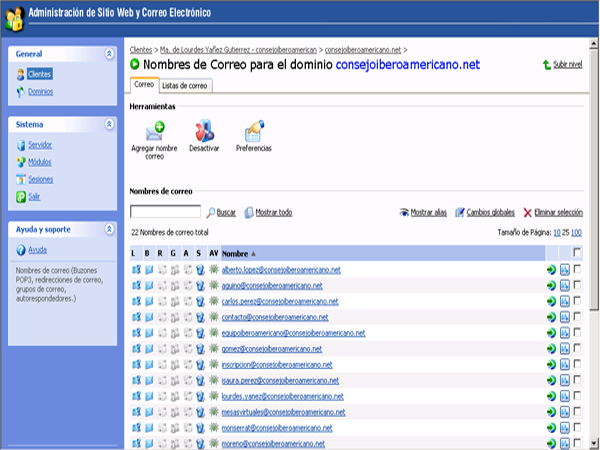Click the Buscar link
The image size is (600, 450).
(x=226, y=212)
